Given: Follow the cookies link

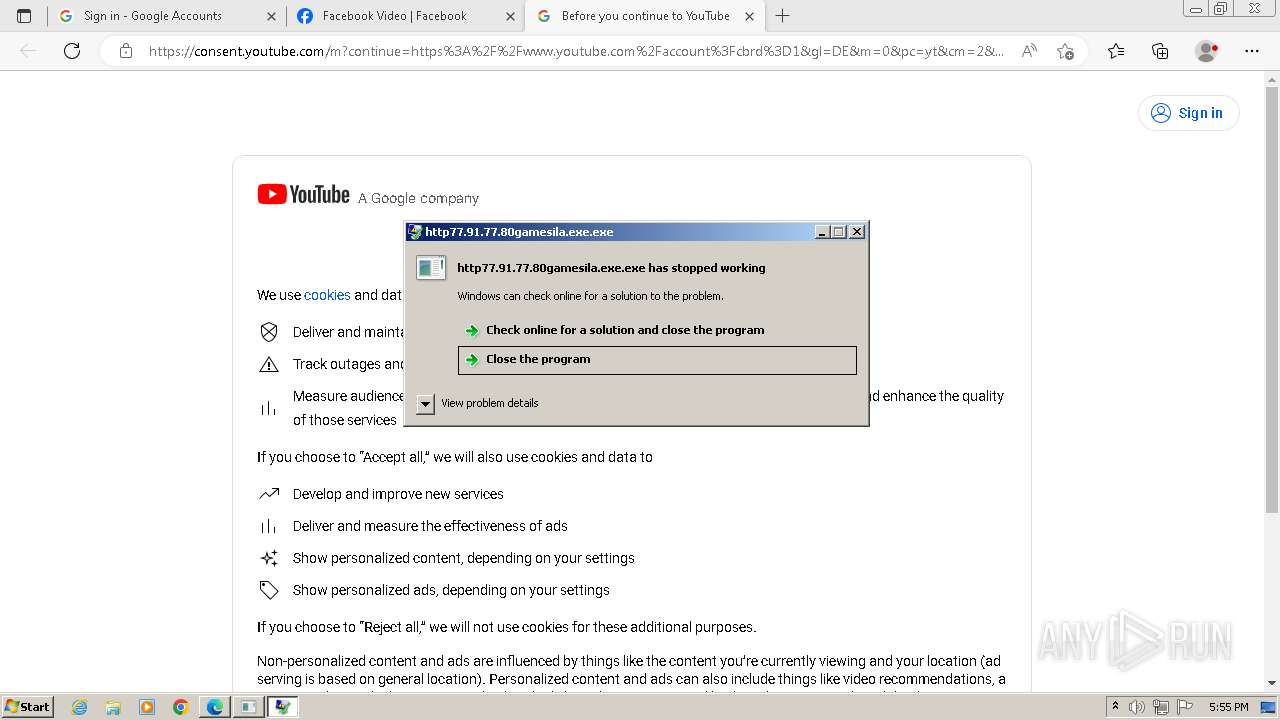Looking at the screenshot, I should tap(327, 295).
